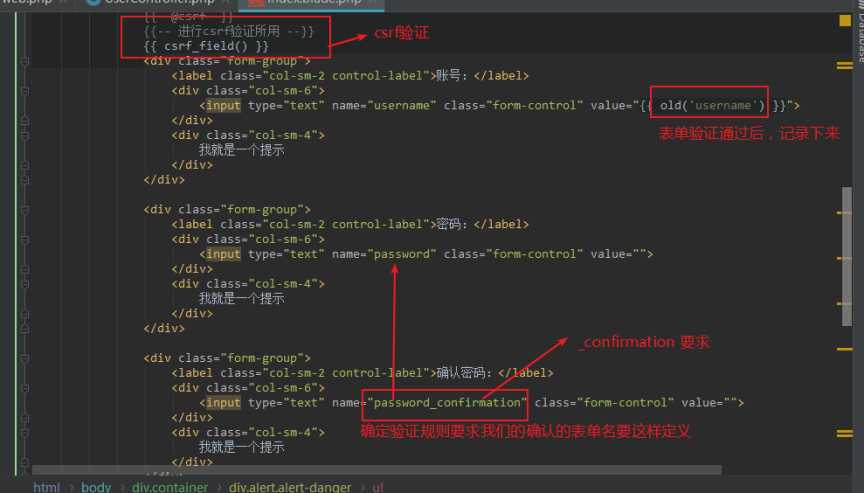The width and height of the screenshot is (864, 493).
Task: Click the closing </div> ending the 账号 form-group
Action: pos(164,180)
